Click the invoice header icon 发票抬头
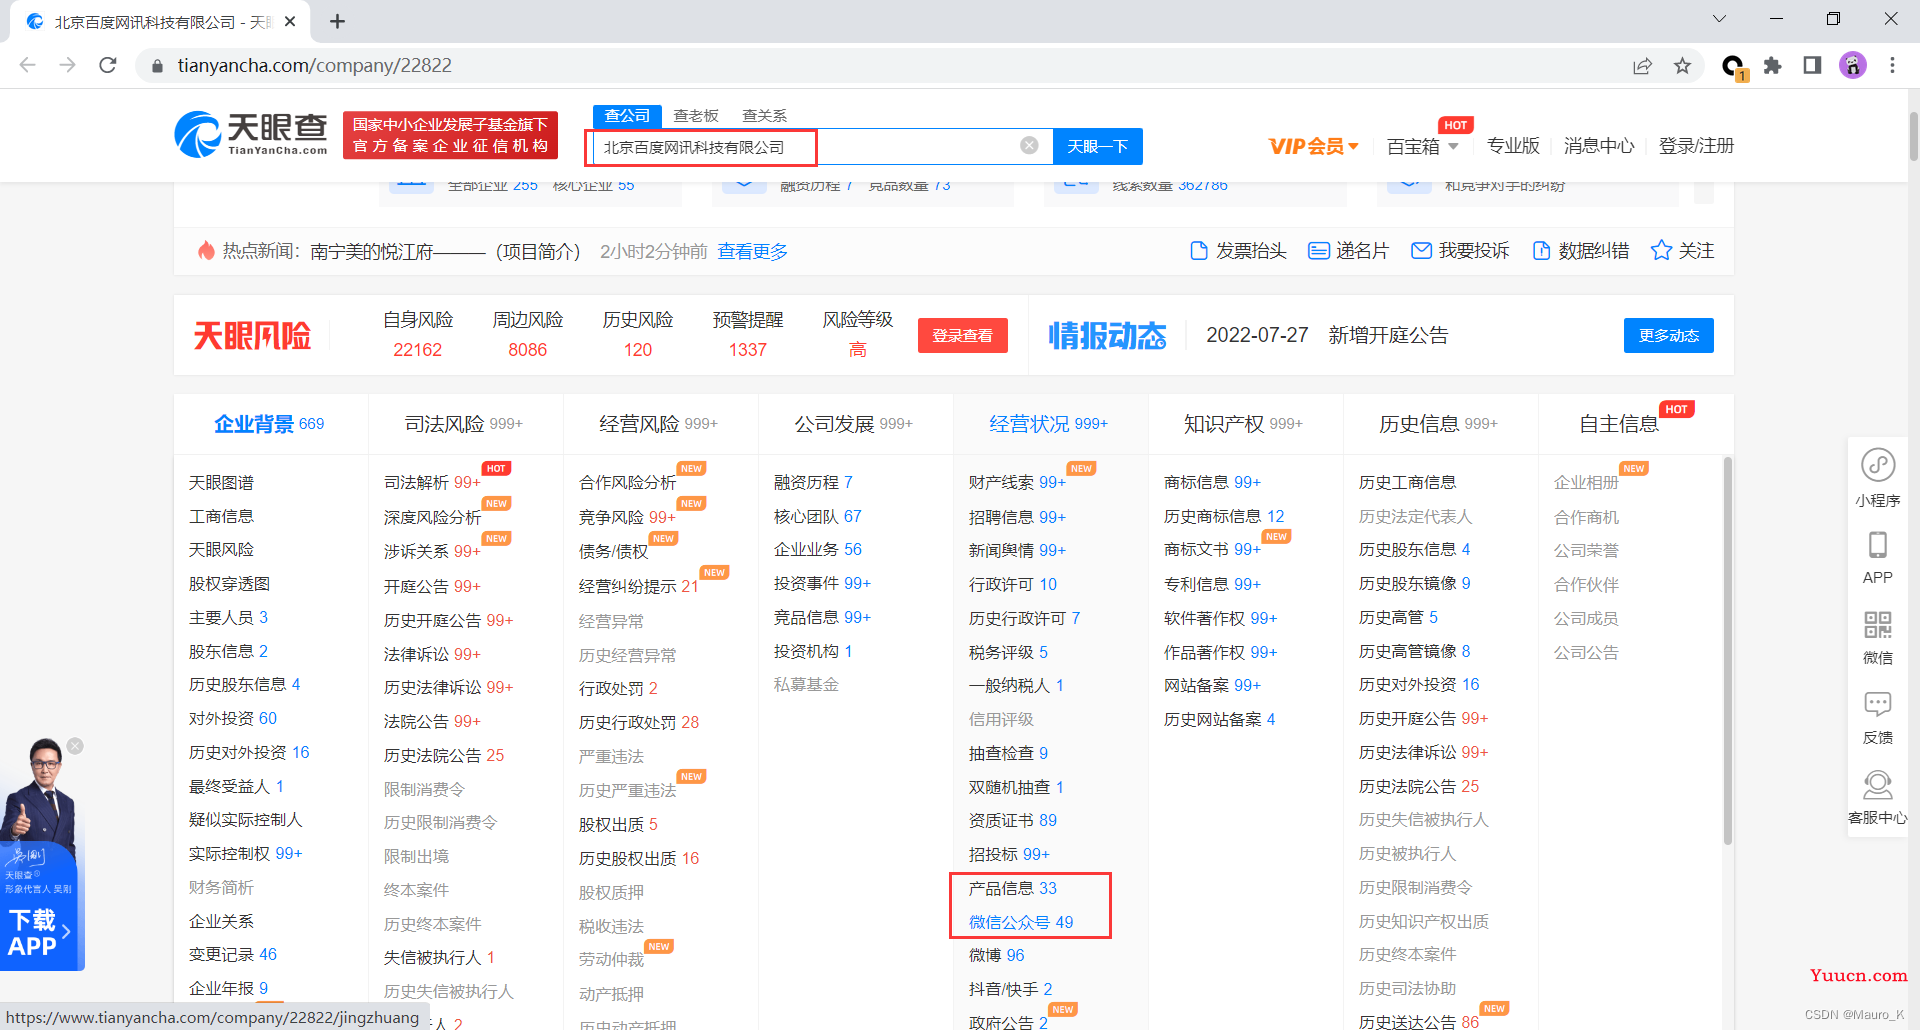Screen dimensions: 1920x1030 tap(1199, 251)
